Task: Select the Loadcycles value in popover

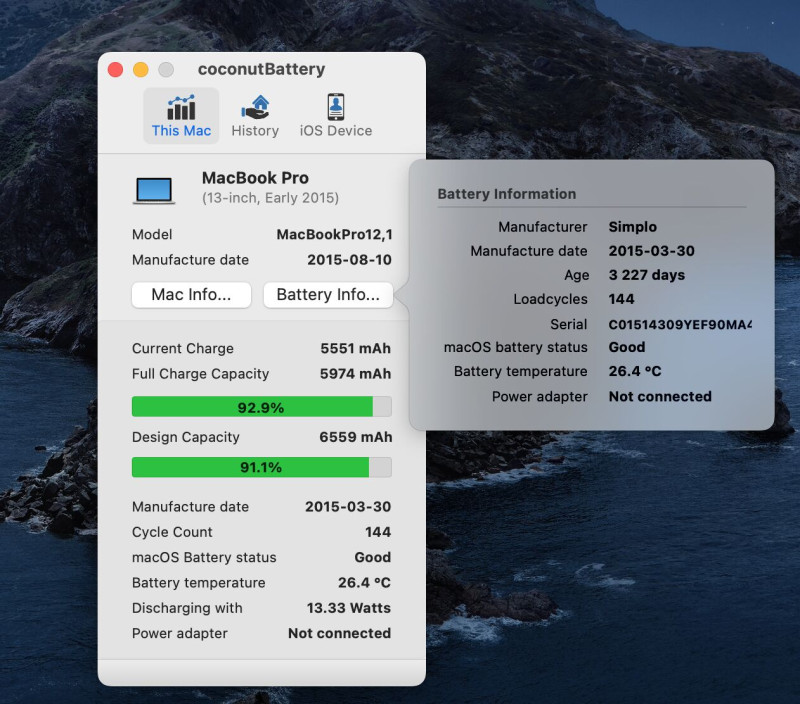Action: (x=621, y=299)
